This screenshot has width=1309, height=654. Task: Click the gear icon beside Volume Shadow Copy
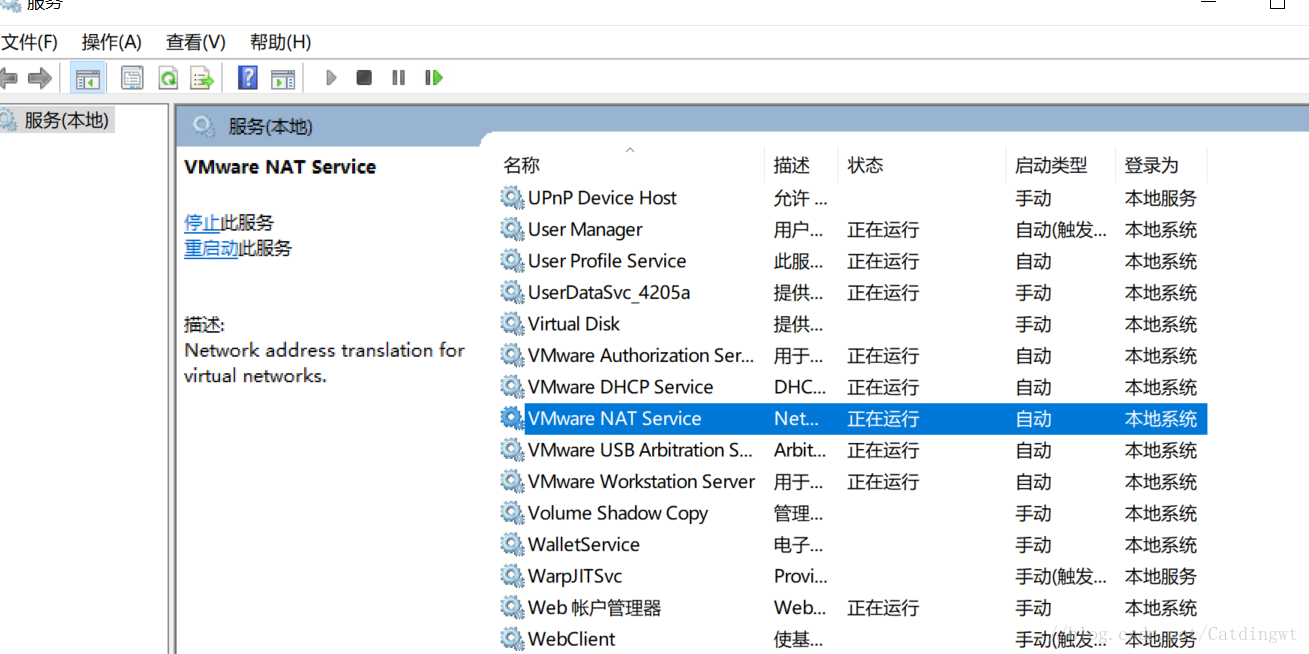pos(512,513)
